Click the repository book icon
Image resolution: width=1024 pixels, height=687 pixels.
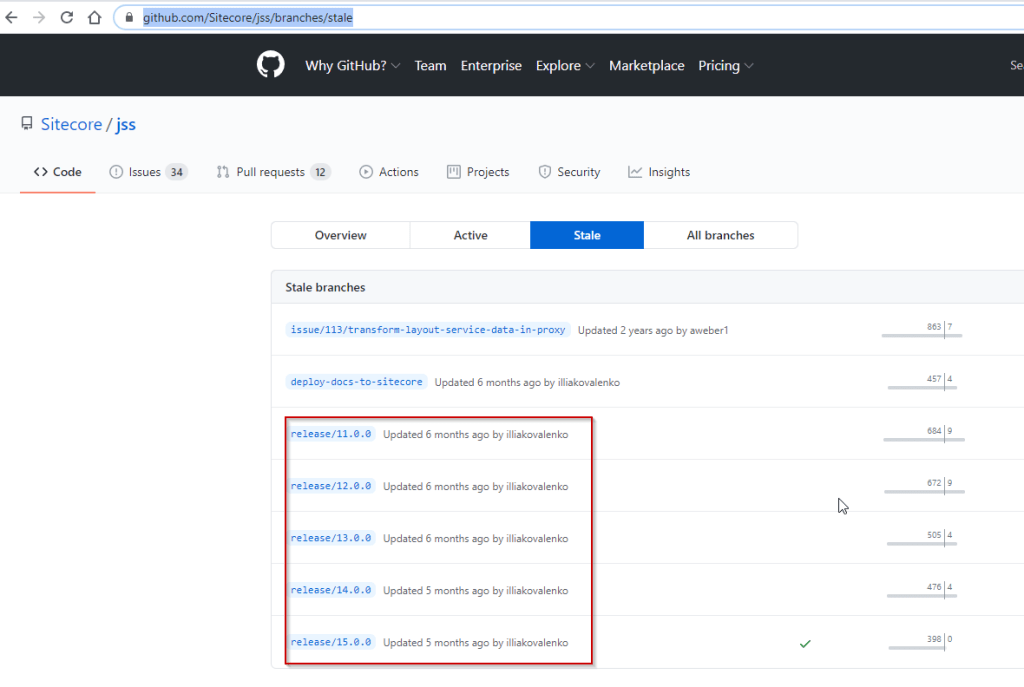27,124
